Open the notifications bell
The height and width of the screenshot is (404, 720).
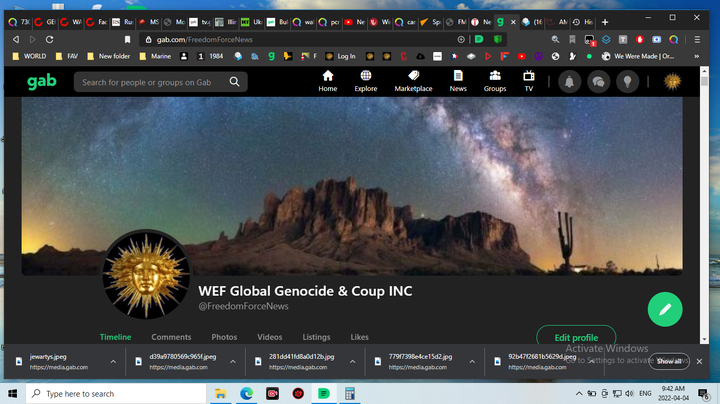(569, 82)
